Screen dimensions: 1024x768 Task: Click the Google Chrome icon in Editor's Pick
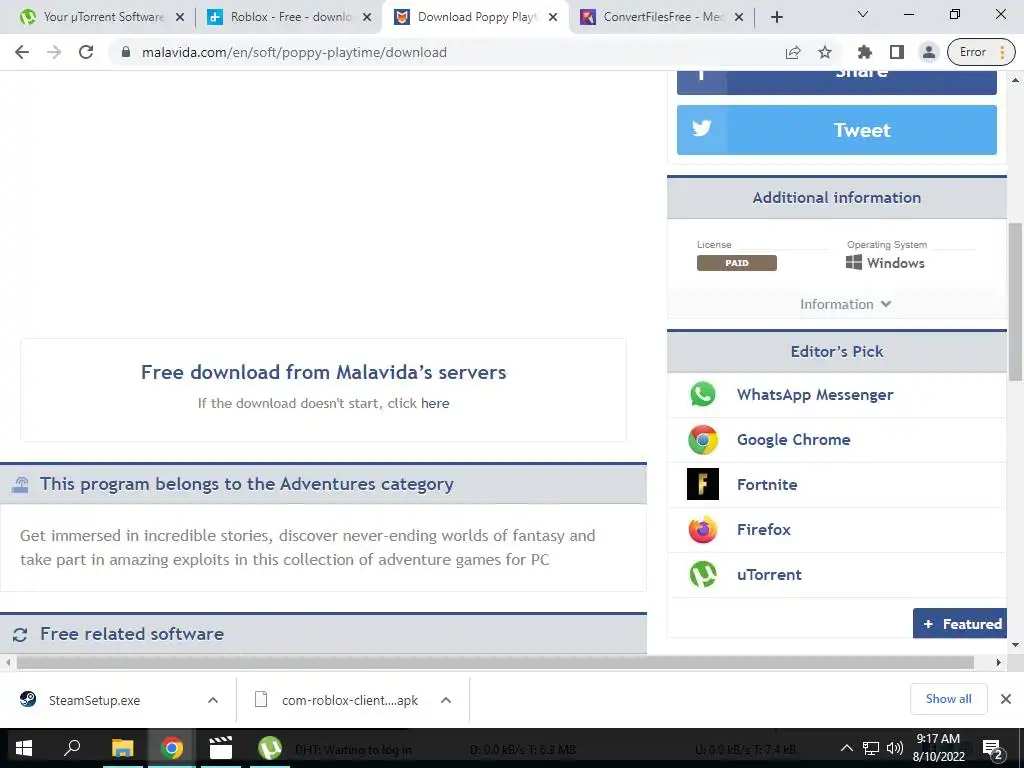point(703,440)
